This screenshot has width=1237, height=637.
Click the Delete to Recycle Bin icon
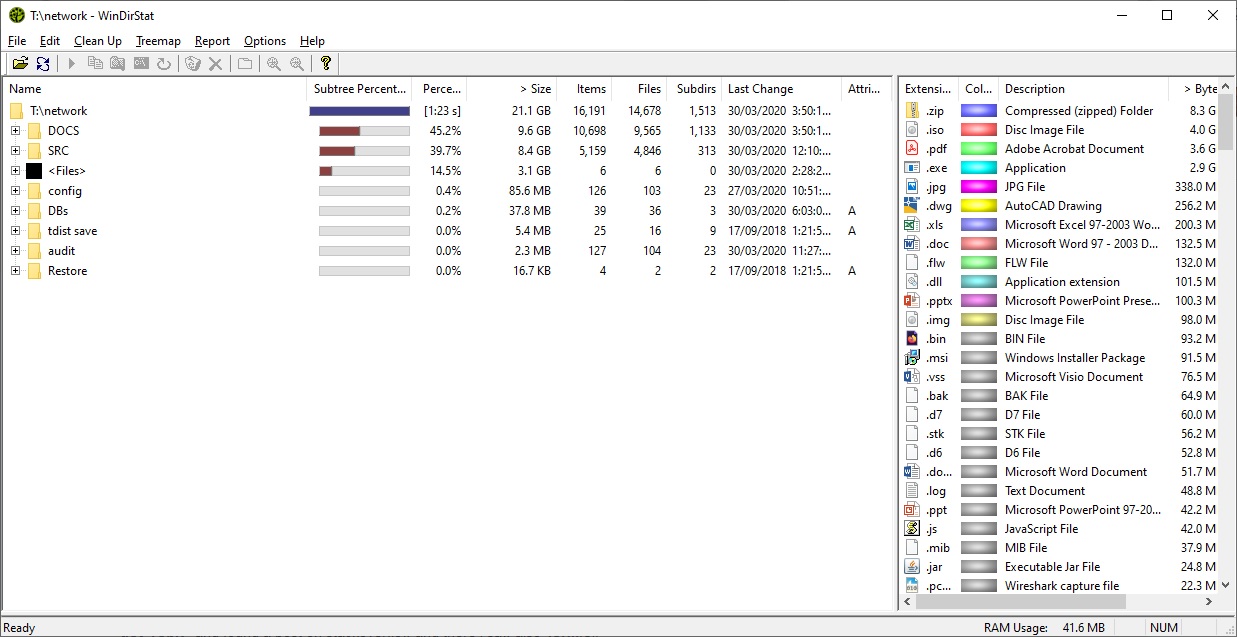tap(193, 64)
